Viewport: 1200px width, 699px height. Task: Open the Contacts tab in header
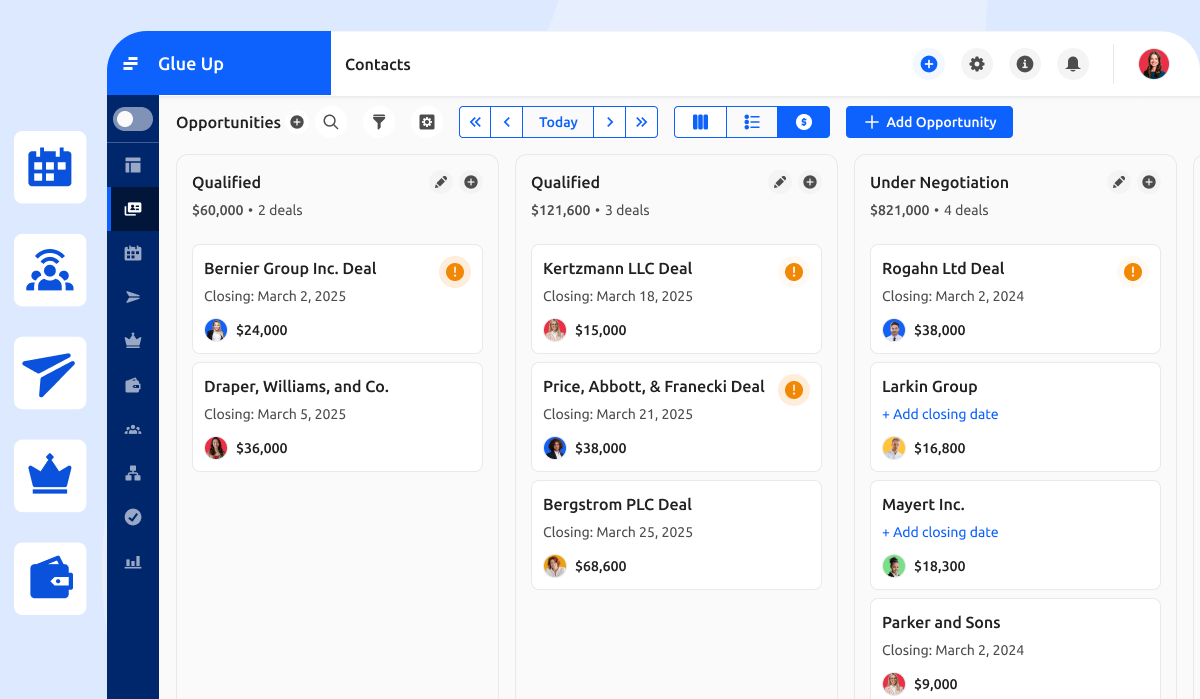(378, 64)
